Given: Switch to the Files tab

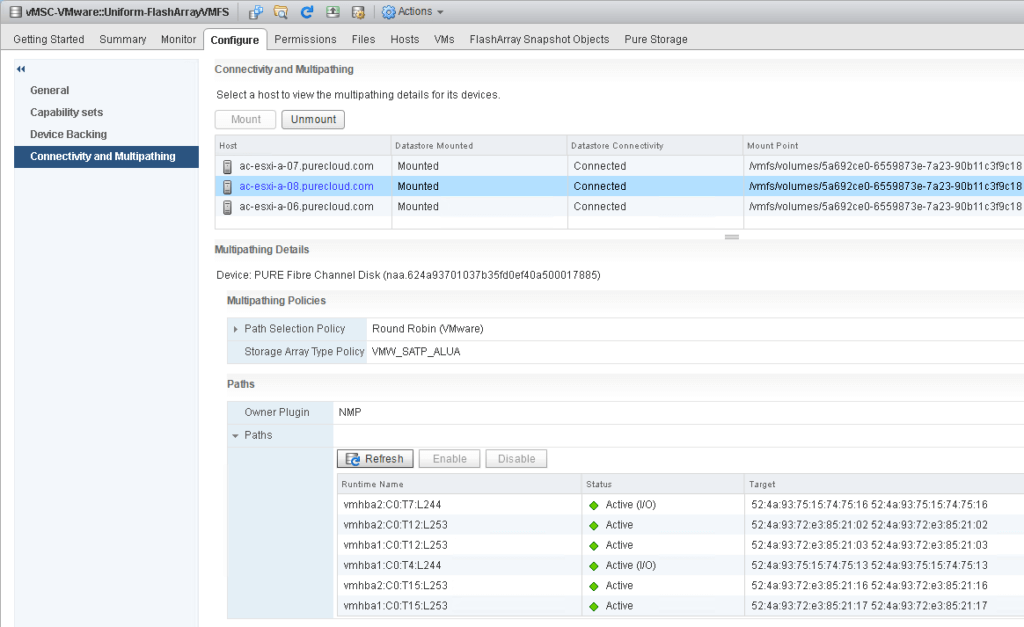Looking at the screenshot, I should pyautogui.click(x=363, y=39).
